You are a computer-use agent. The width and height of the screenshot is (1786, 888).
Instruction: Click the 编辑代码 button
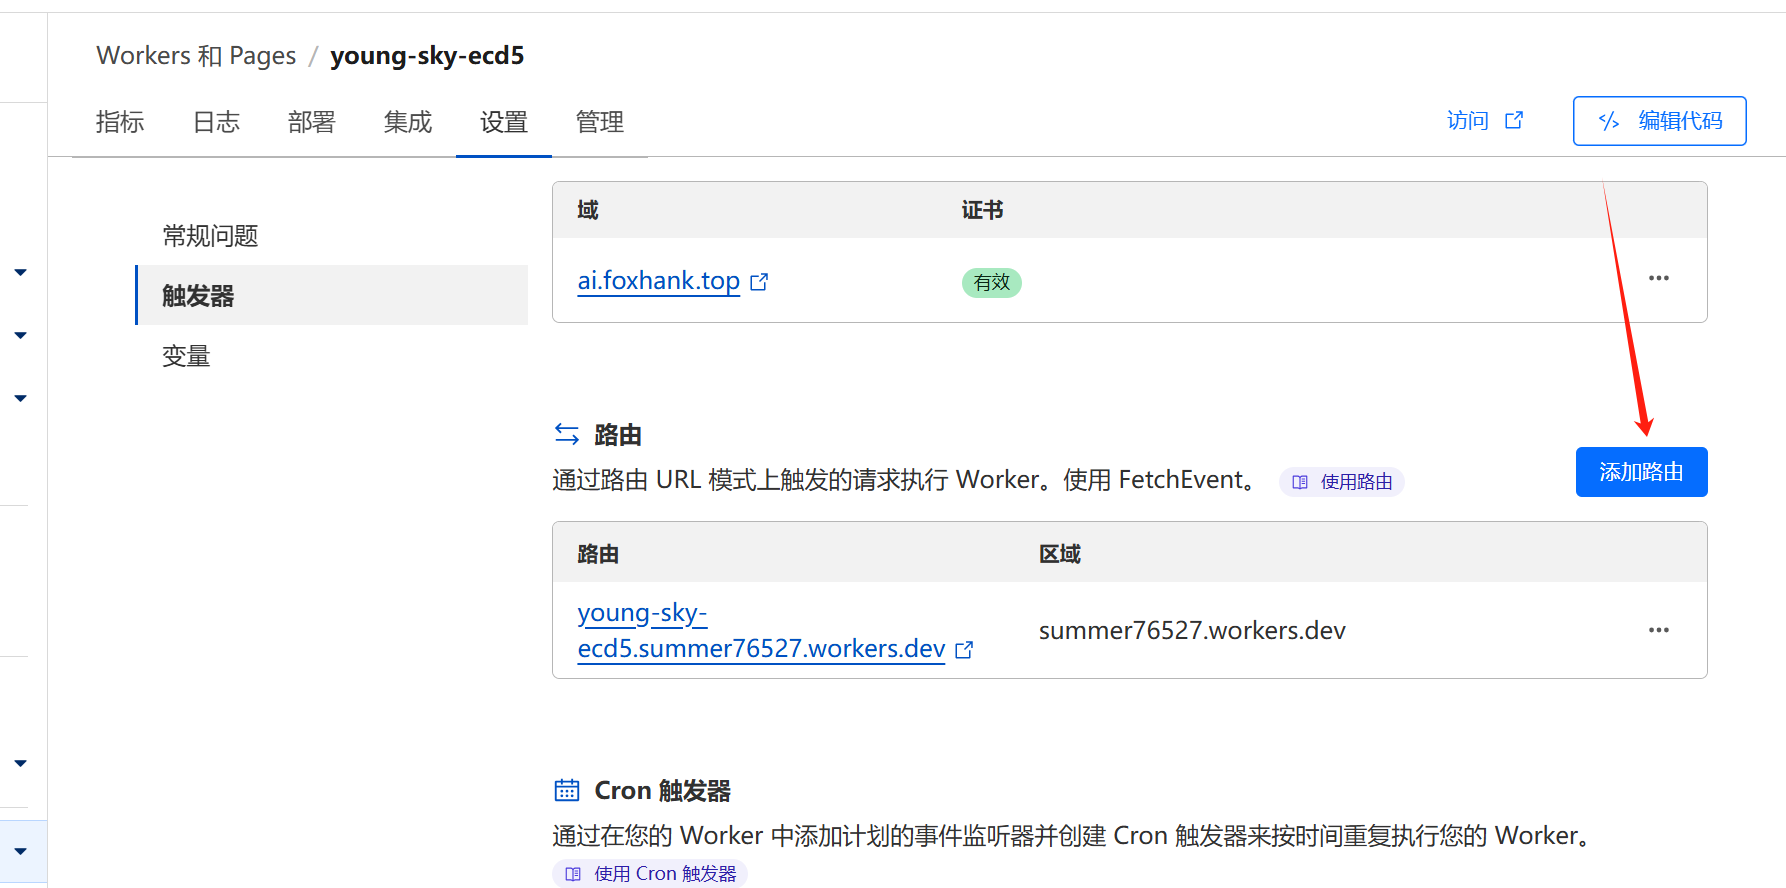[x=1660, y=121]
